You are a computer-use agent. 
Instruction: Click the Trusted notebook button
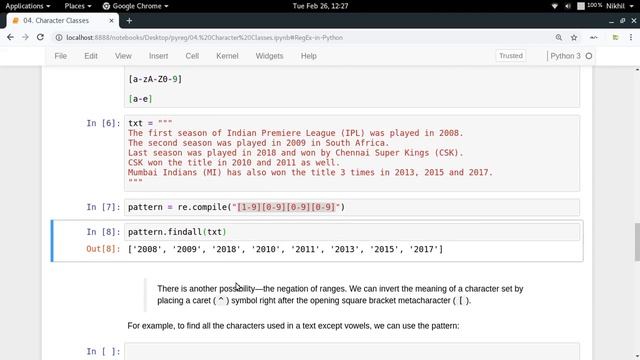pos(511,56)
